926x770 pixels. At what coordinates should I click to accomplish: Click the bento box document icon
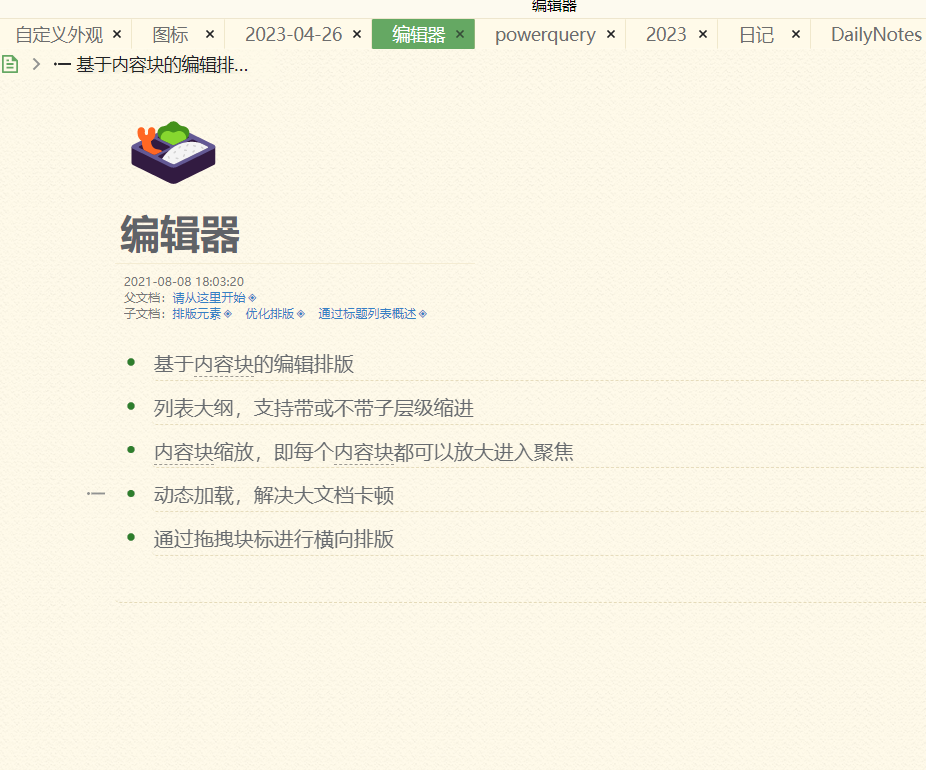pyautogui.click(x=173, y=152)
